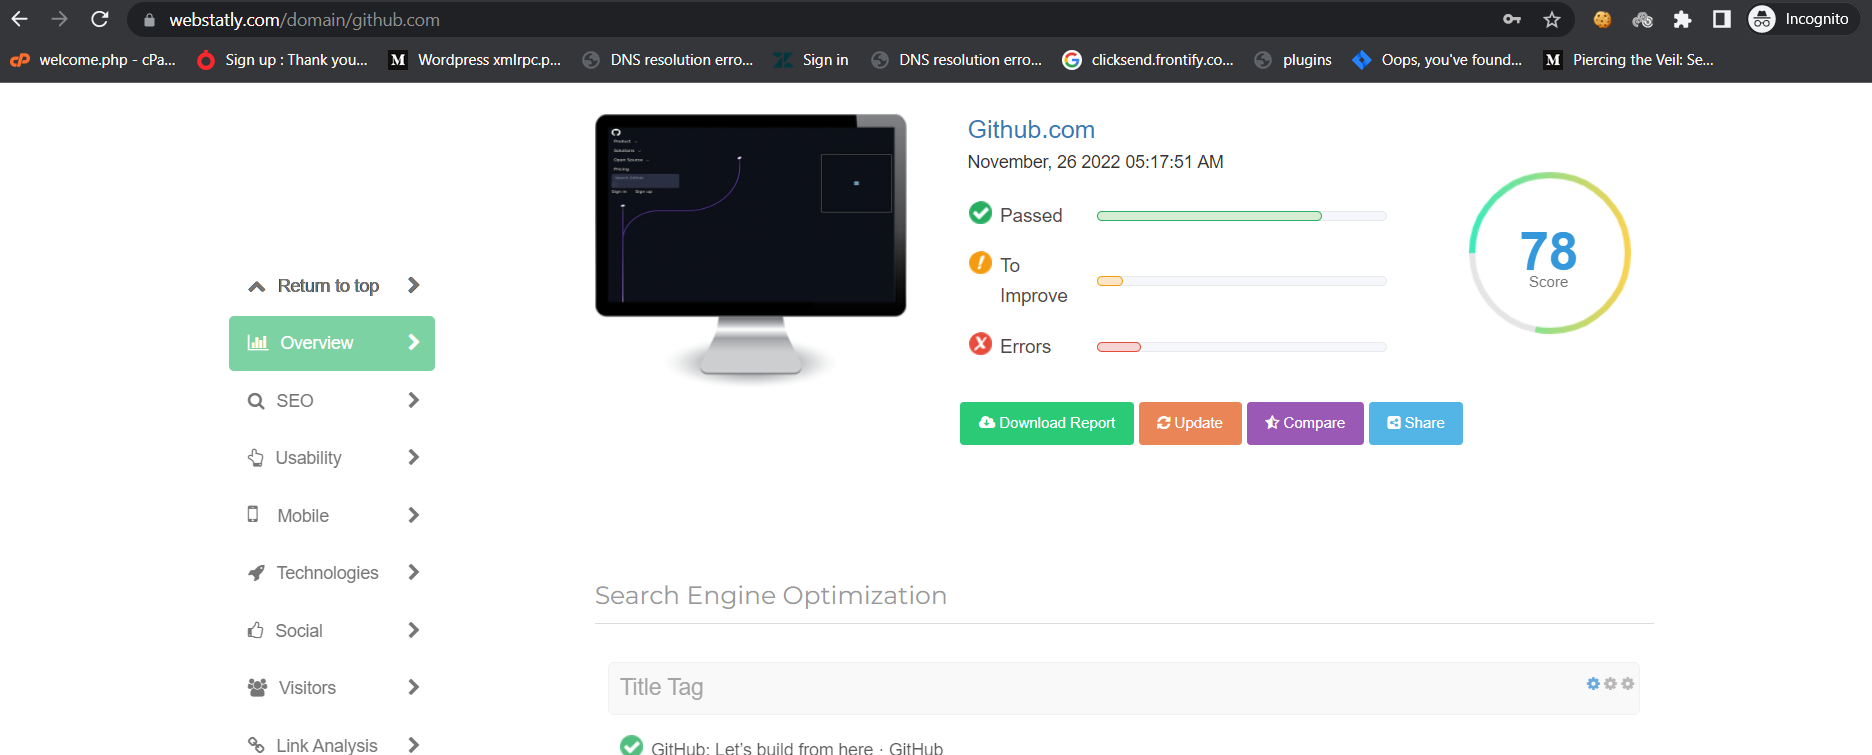
Task: Click the Link Analysis chain icon
Action: click(x=256, y=745)
